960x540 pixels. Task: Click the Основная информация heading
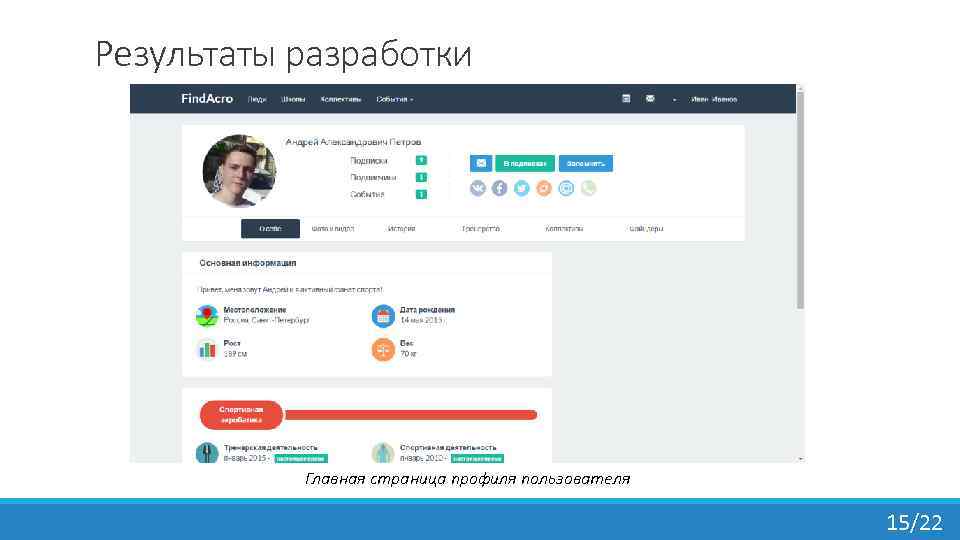tap(248, 263)
